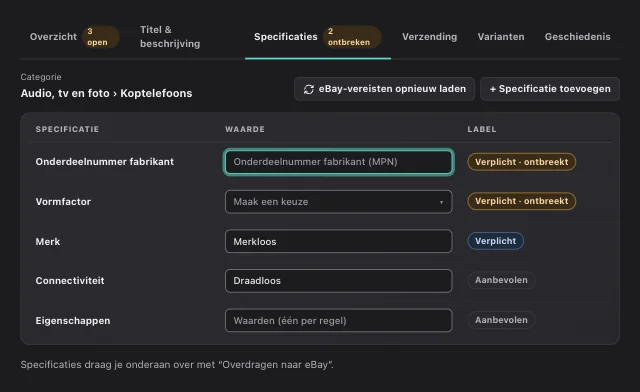The image size is (640, 392).
Task: Click 'Verplicht · ontbreekt' label for Vormfactor
Action: (x=521, y=201)
